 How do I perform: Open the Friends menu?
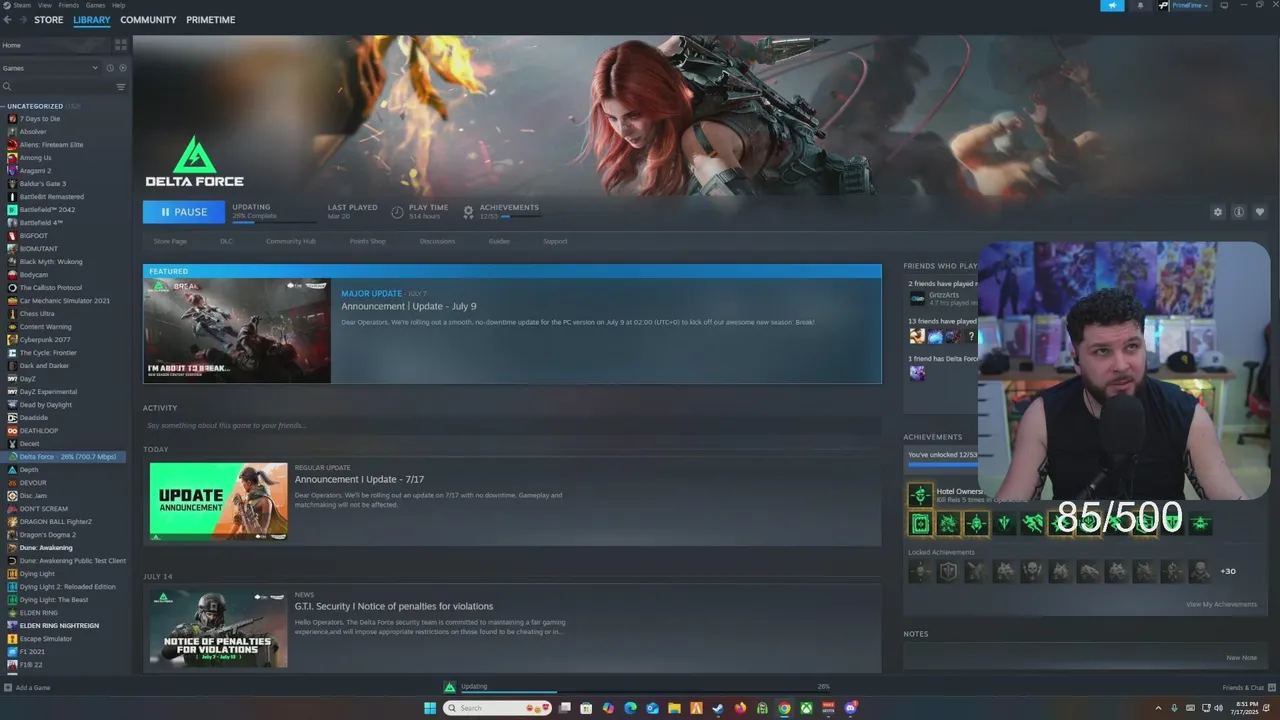[68, 5]
